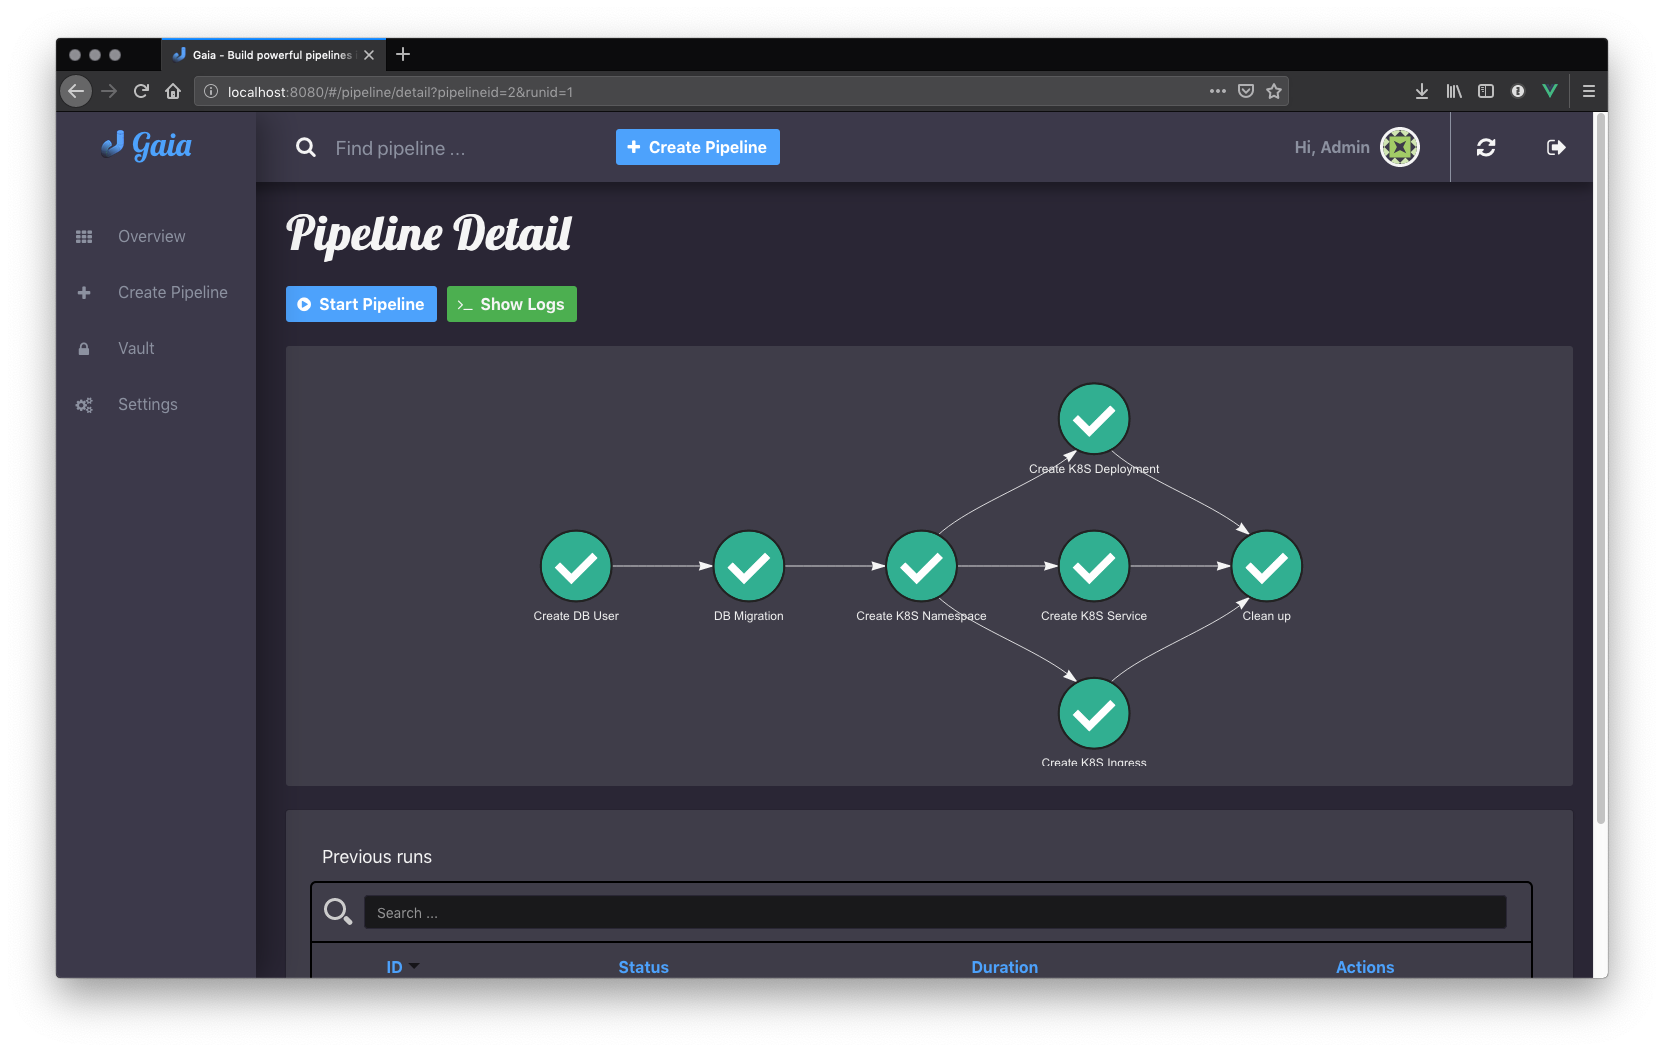Select the Gaia browser tab
The width and height of the screenshot is (1664, 1052).
click(x=272, y=55)
